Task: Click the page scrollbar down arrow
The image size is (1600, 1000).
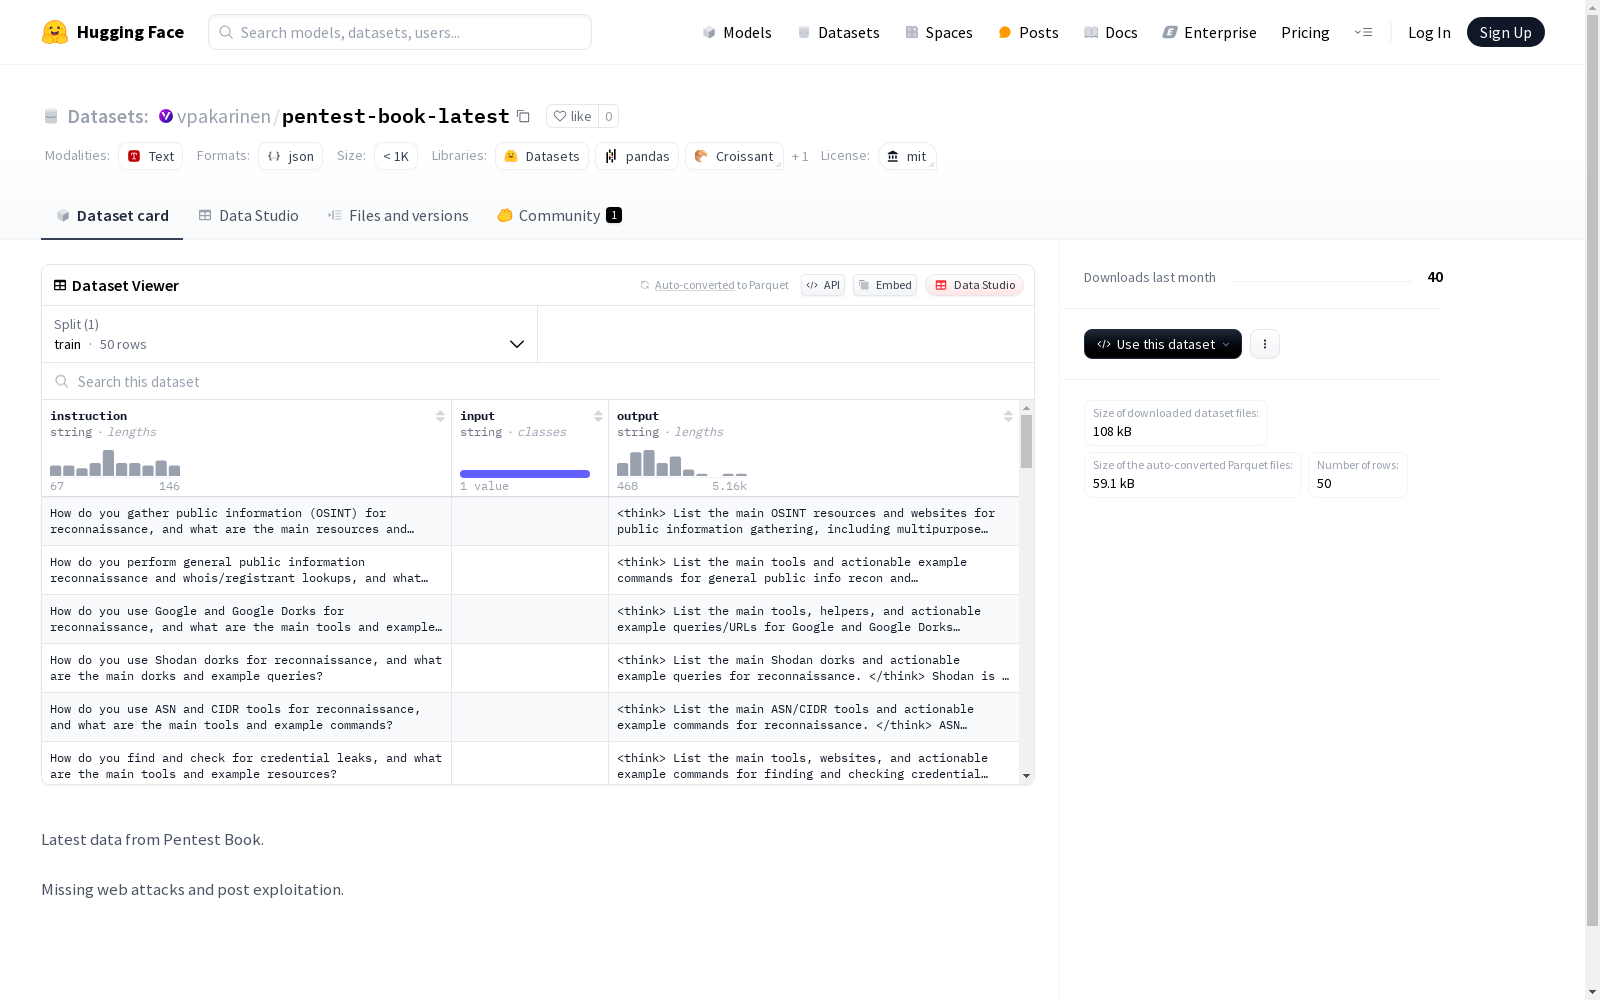Action: [x=1592, y=992]
